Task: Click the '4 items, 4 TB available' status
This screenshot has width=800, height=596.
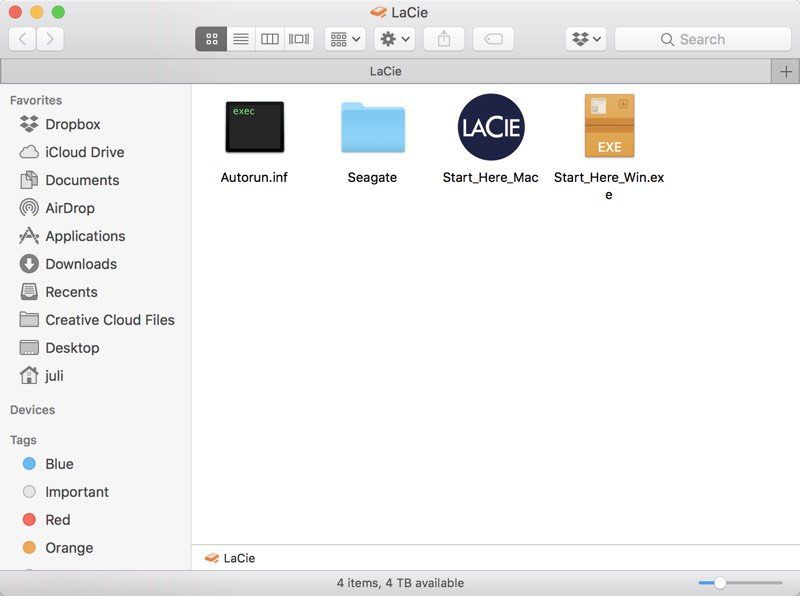Action: tap(400, 583)
